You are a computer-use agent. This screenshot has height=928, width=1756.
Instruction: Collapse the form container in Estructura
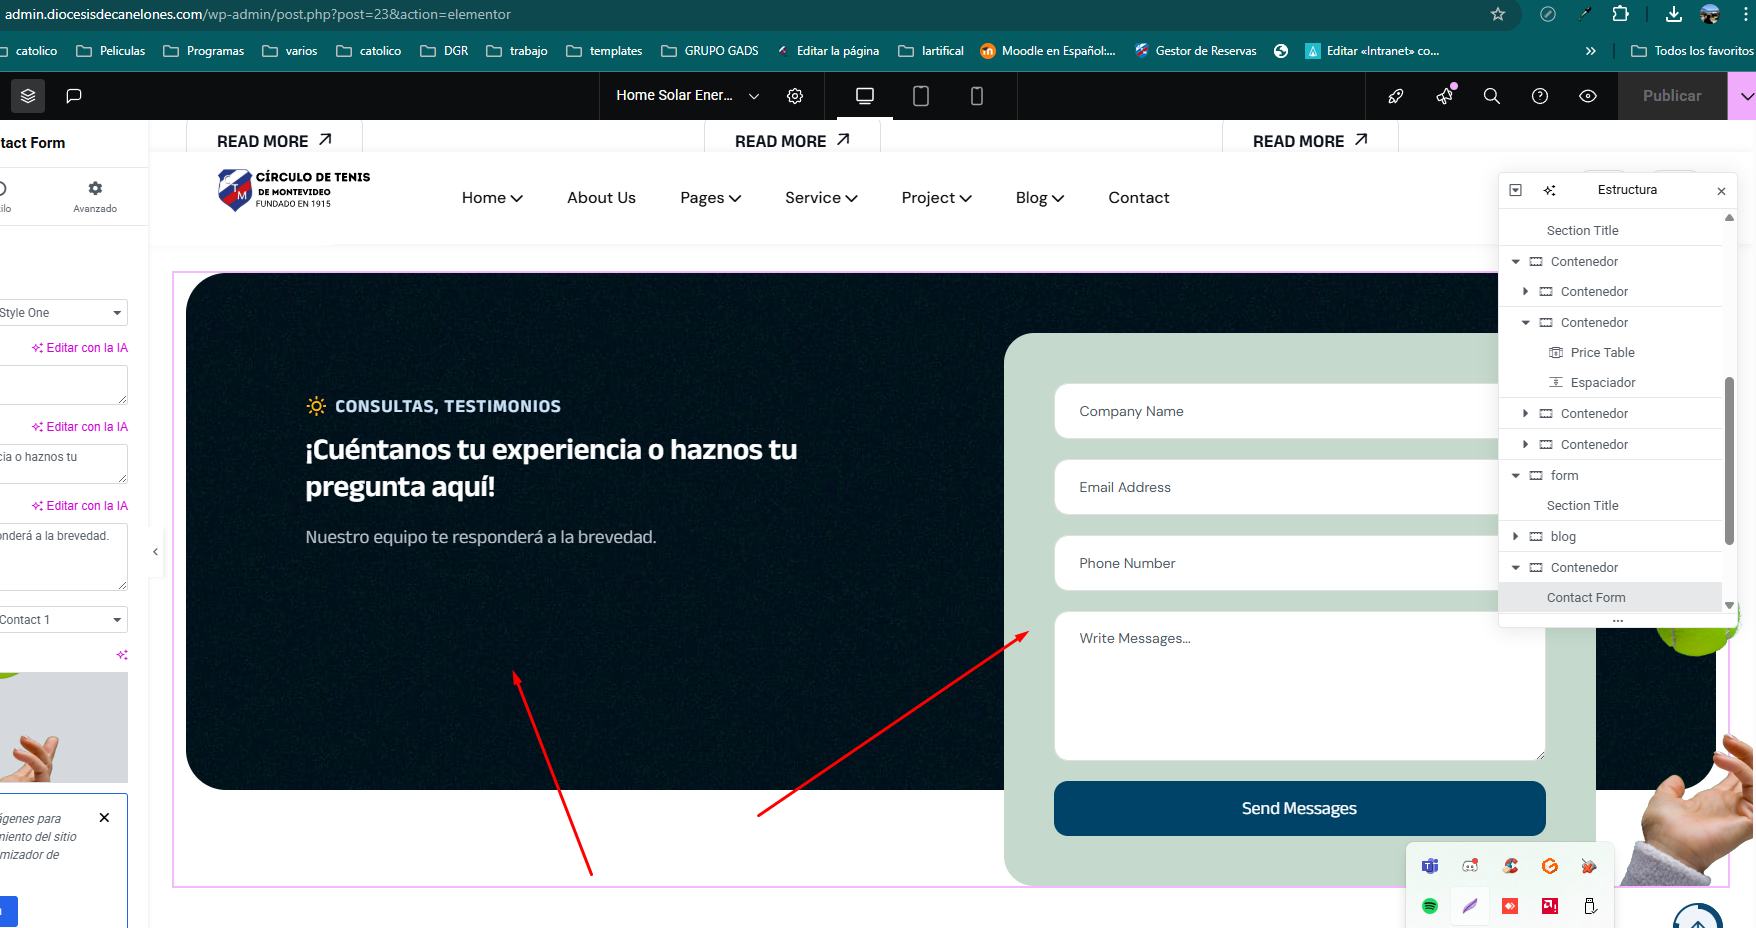pyautogui.click(x=1516, y=476)
